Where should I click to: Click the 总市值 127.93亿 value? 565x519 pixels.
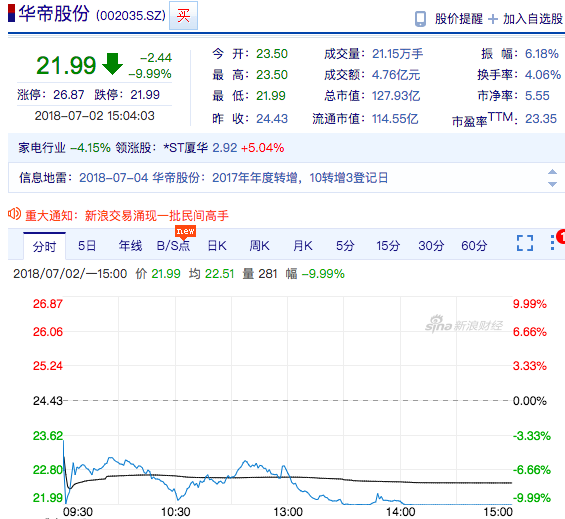pyautogui.click(x=396, y=96)
